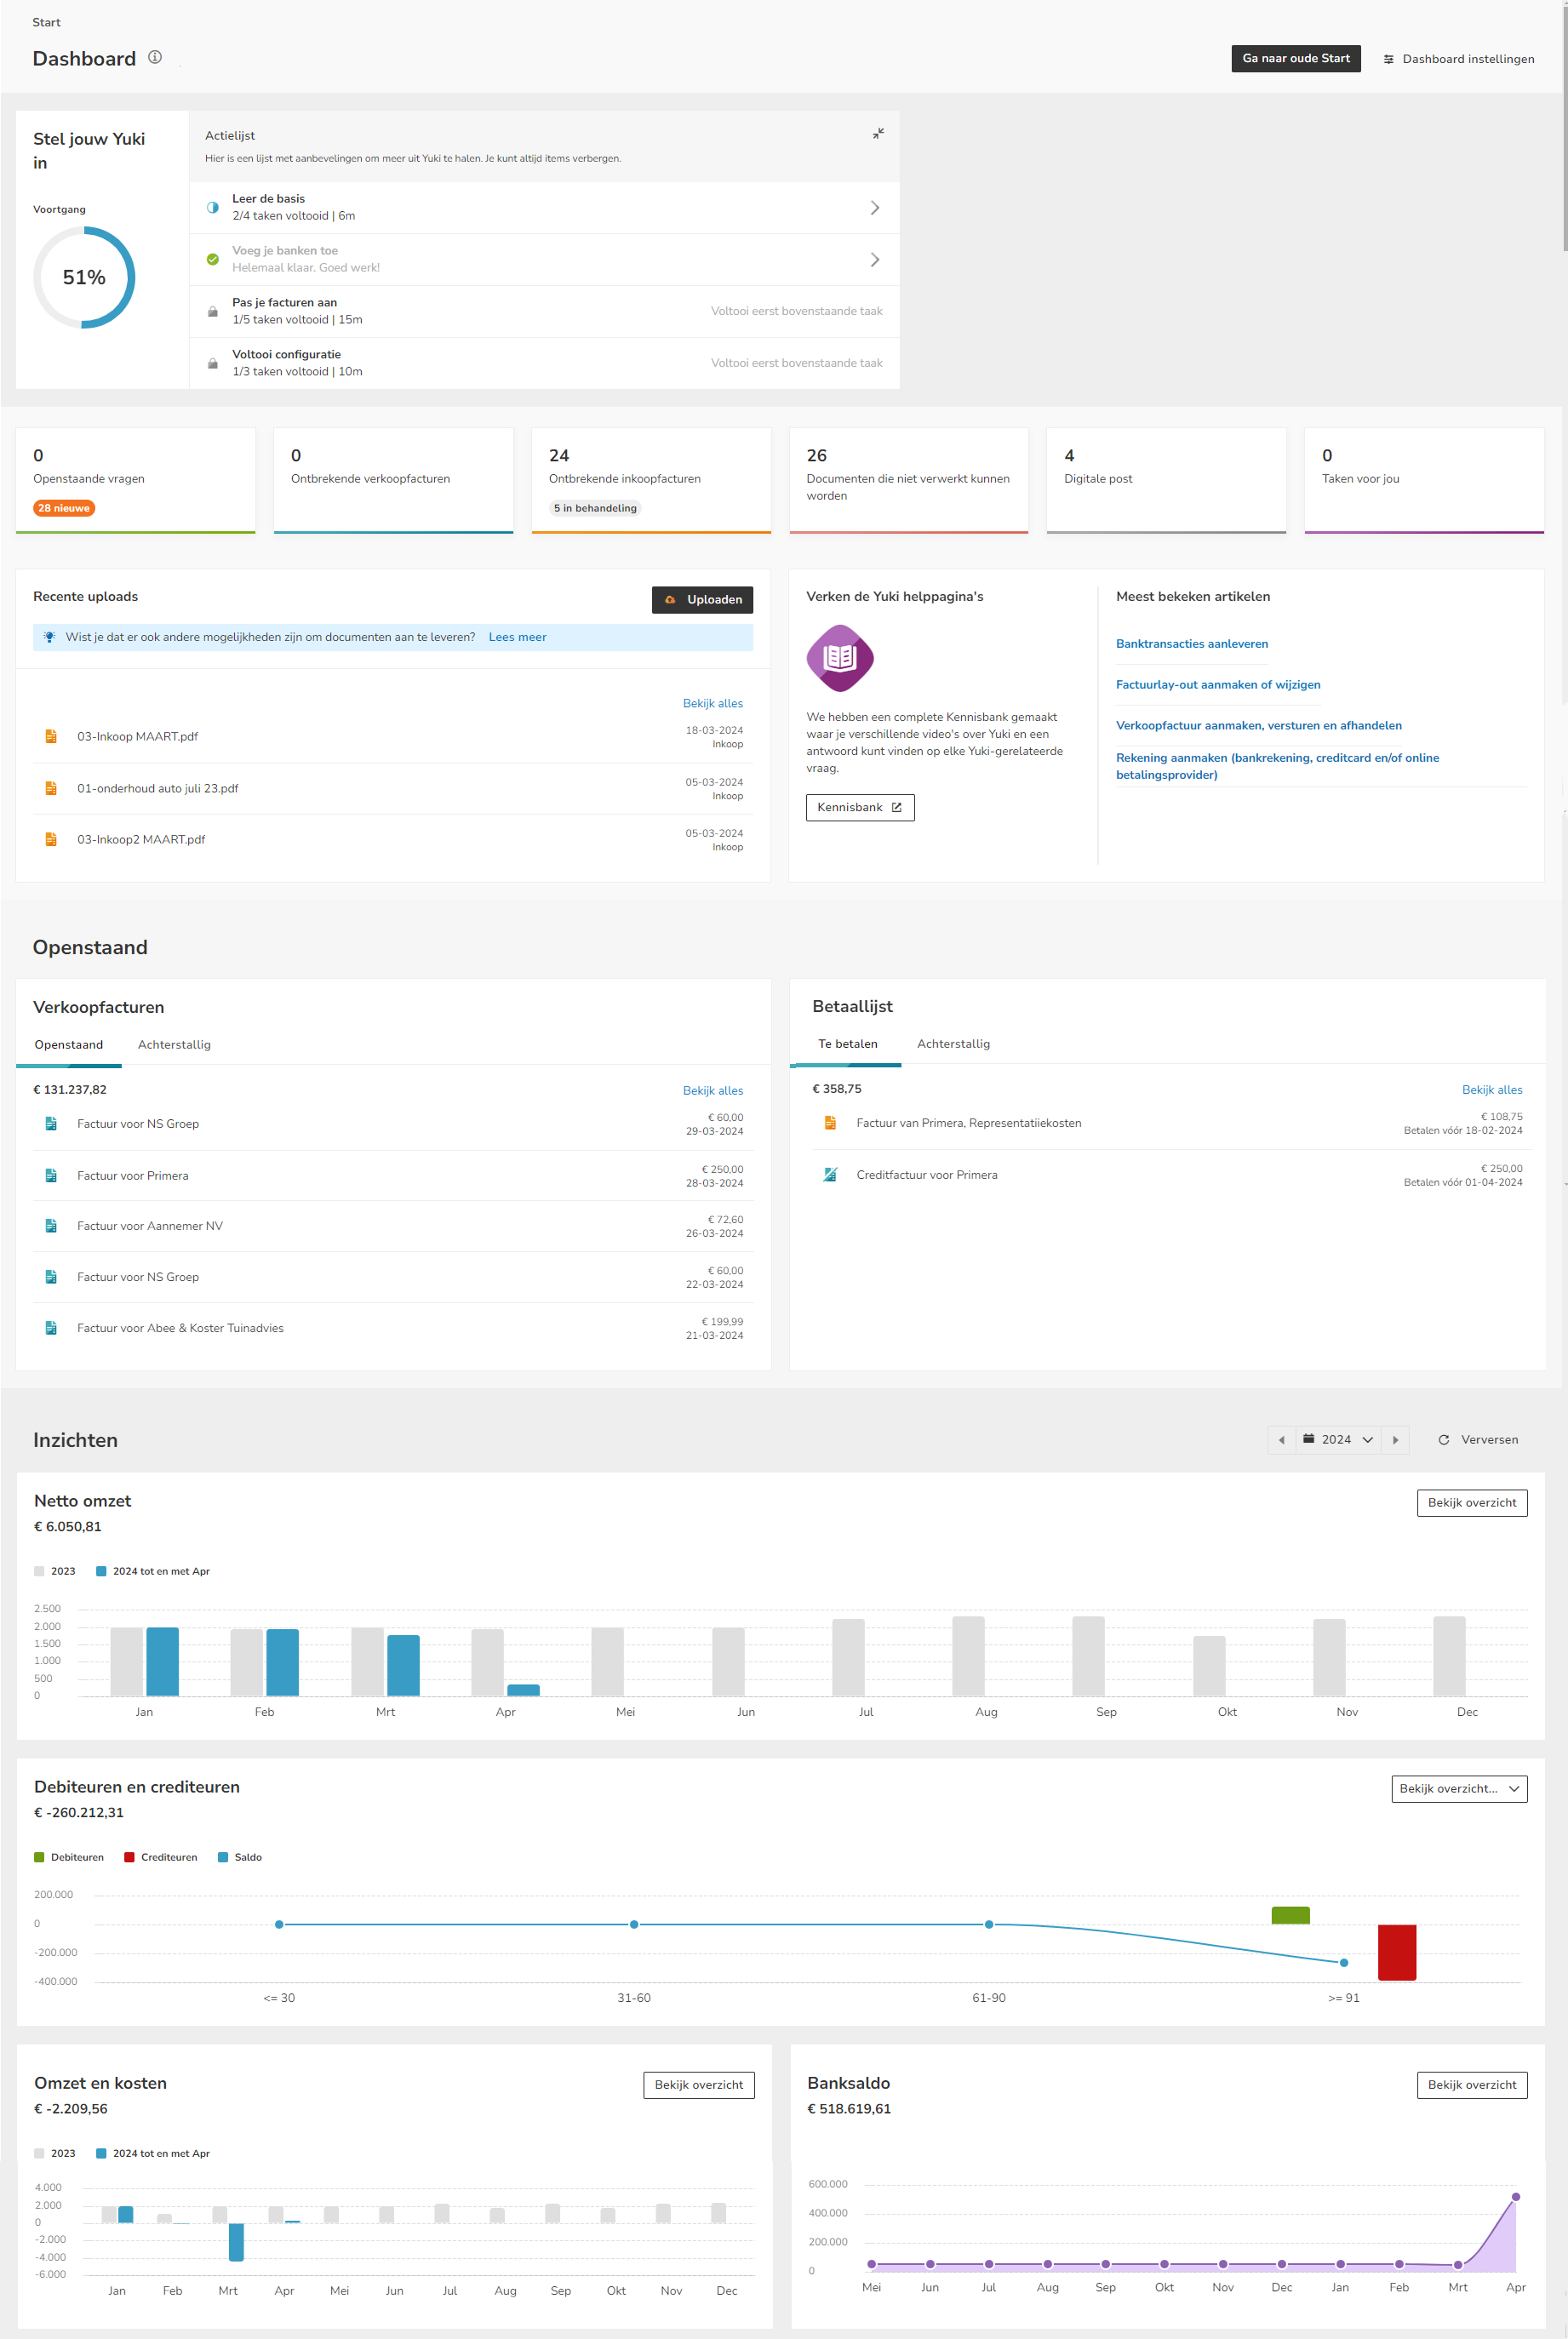Viewport: 1568px width, 2339px height.
Task: Click Bekijk overzicht for Banksaldo
Action: pyautogui.click(x=1472, y=2085)
